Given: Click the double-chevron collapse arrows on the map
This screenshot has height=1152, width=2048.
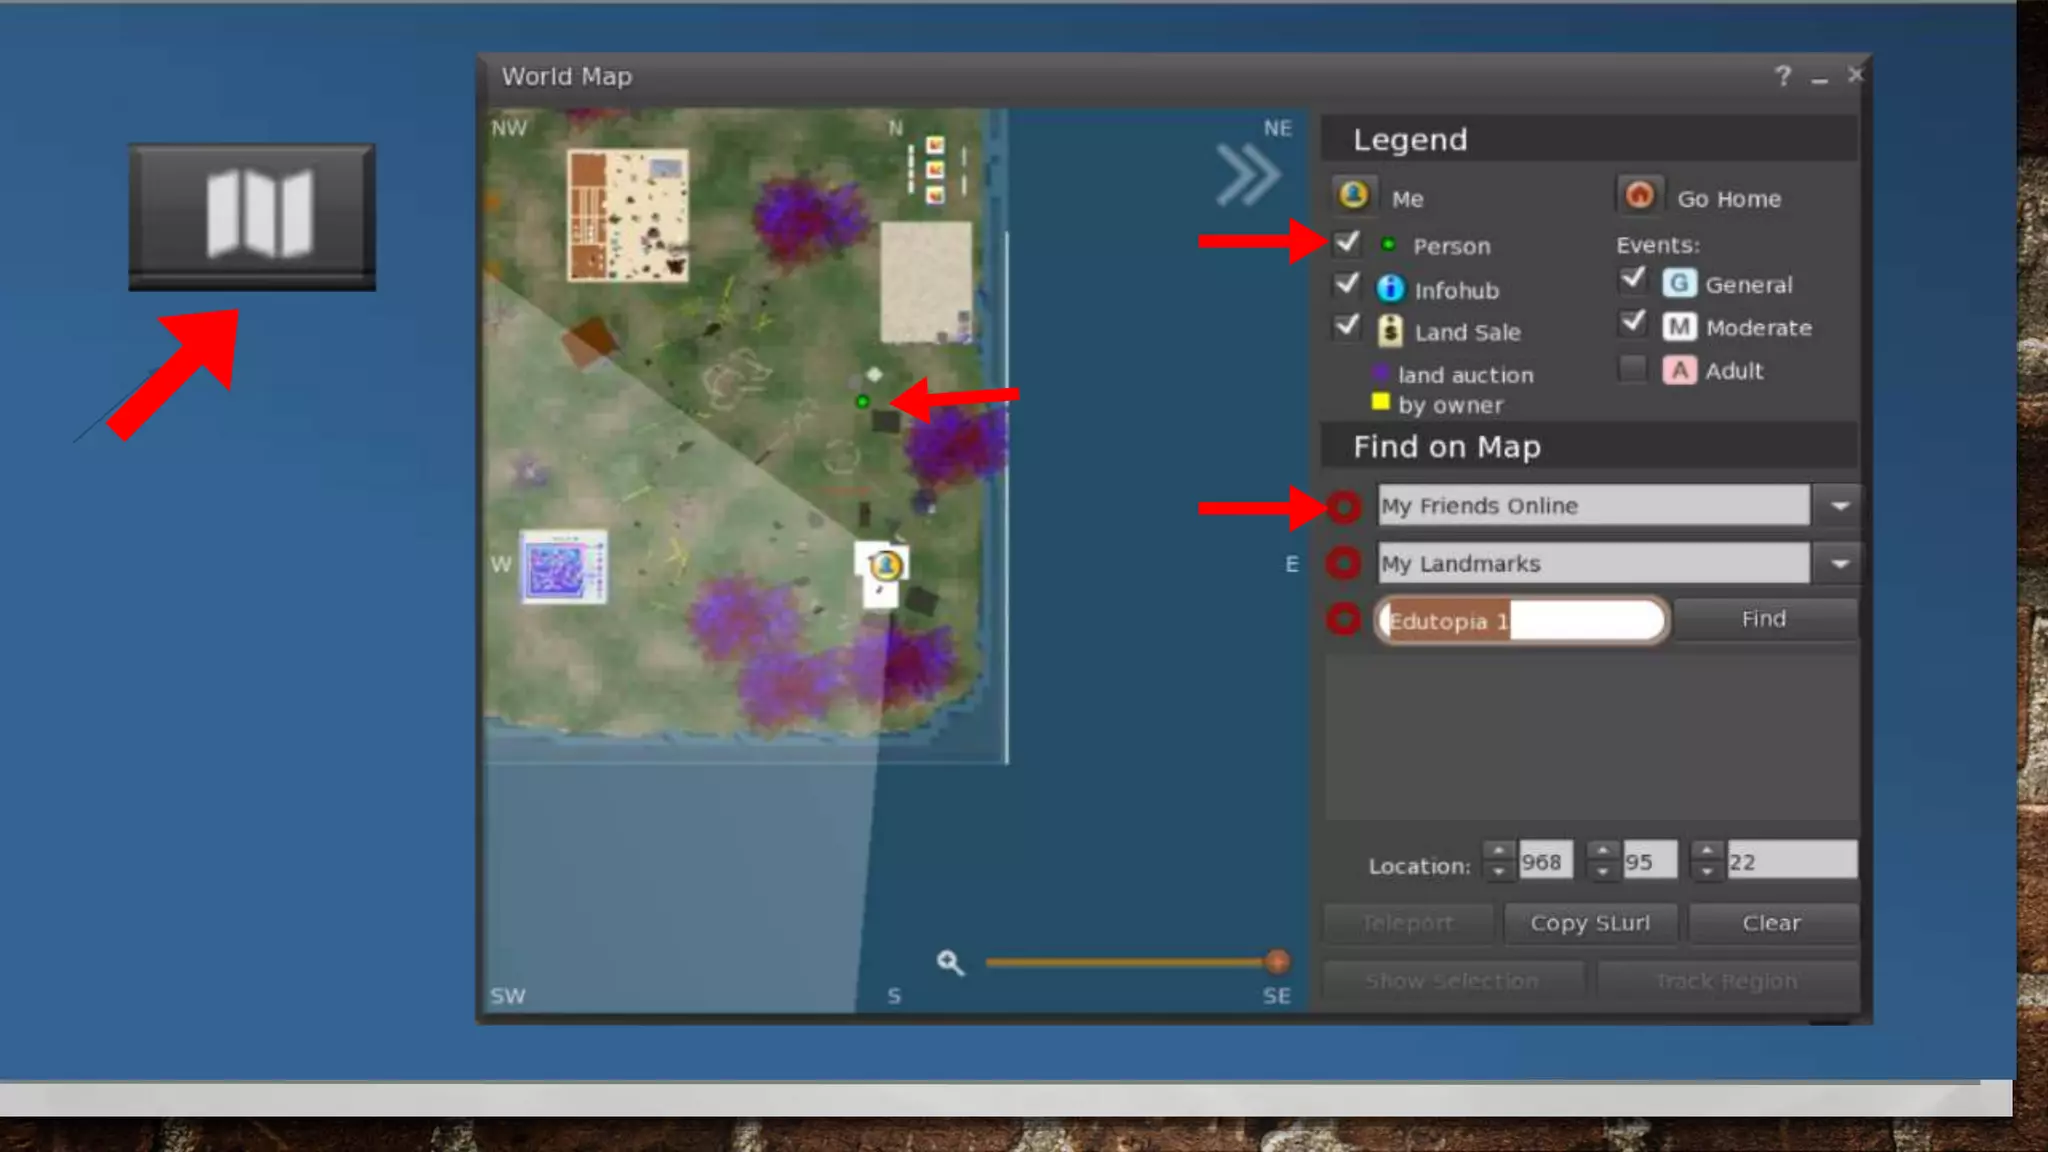Looking at the screenshot, I should 1247,175.
